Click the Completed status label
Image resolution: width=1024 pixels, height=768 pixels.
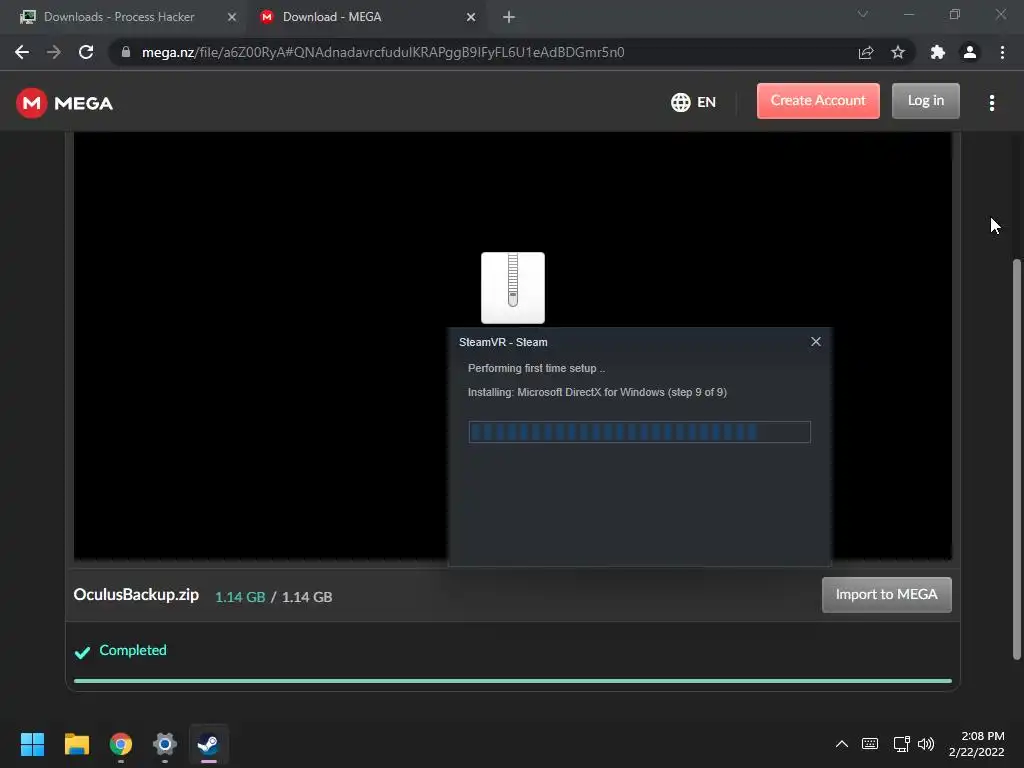pos(133,650)
